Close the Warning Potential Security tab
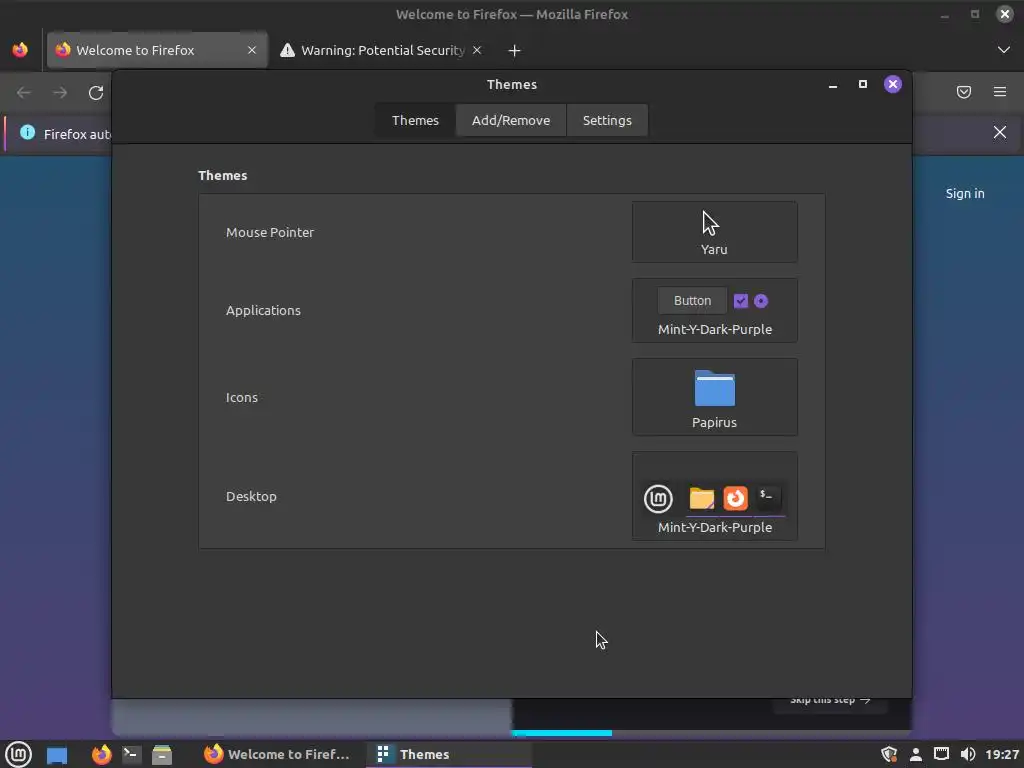This screenshot has height=768, width=1024. pos(477,50)
